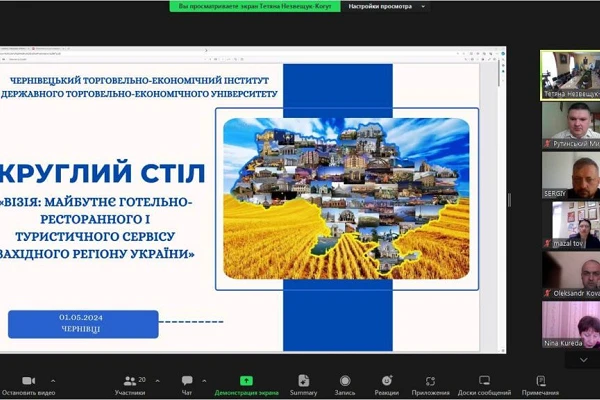The image size is (600, 400).
Task: Click the green screen-viewing notification banner
Action: 256,6
